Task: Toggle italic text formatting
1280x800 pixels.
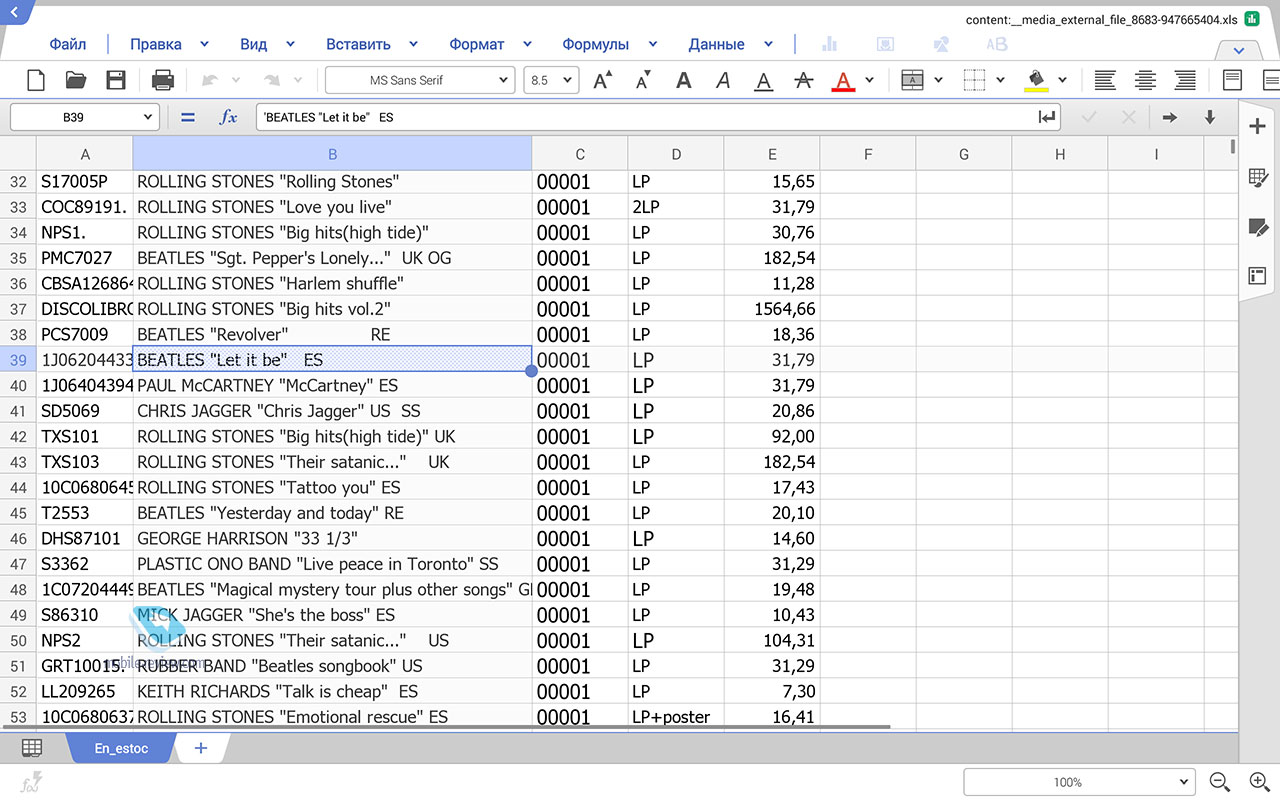Action: 723,80
